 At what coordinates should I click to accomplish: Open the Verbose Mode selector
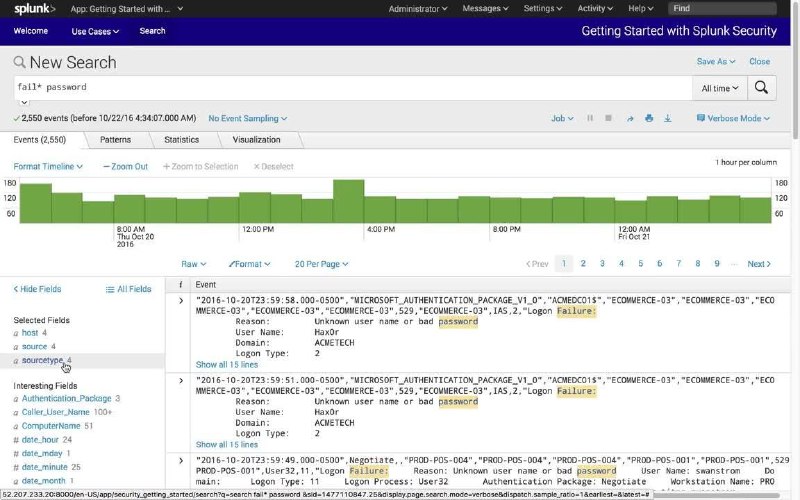733,118
